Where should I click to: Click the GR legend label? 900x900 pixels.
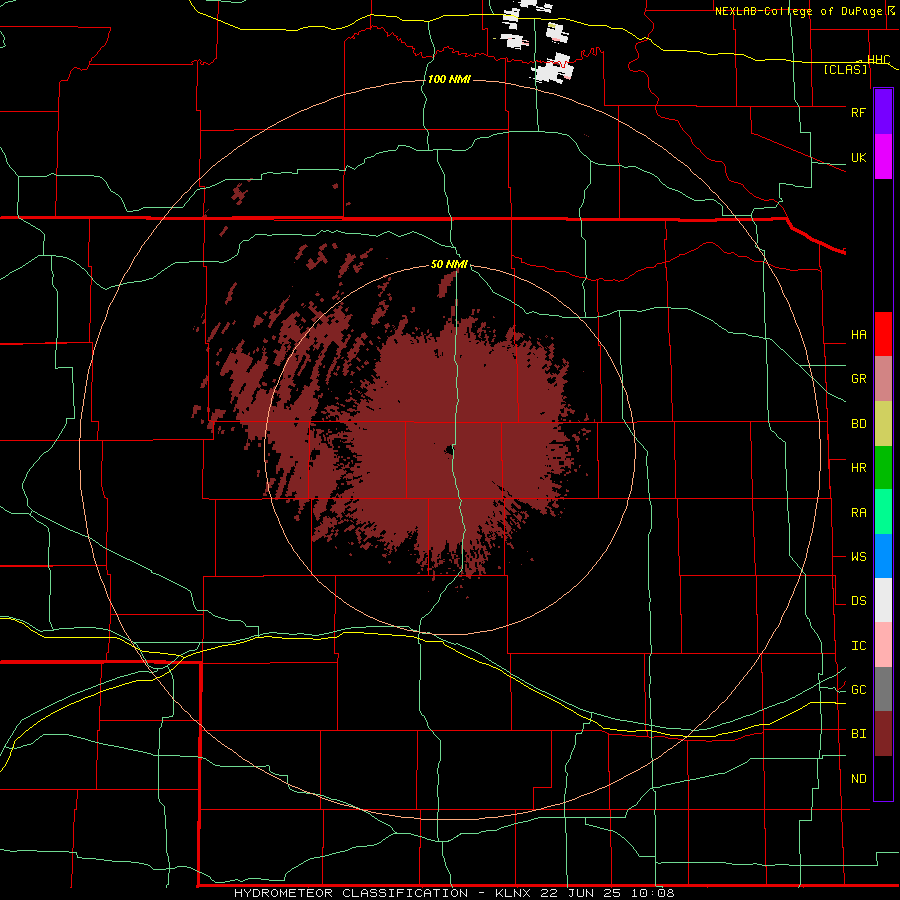click(858, 379)
